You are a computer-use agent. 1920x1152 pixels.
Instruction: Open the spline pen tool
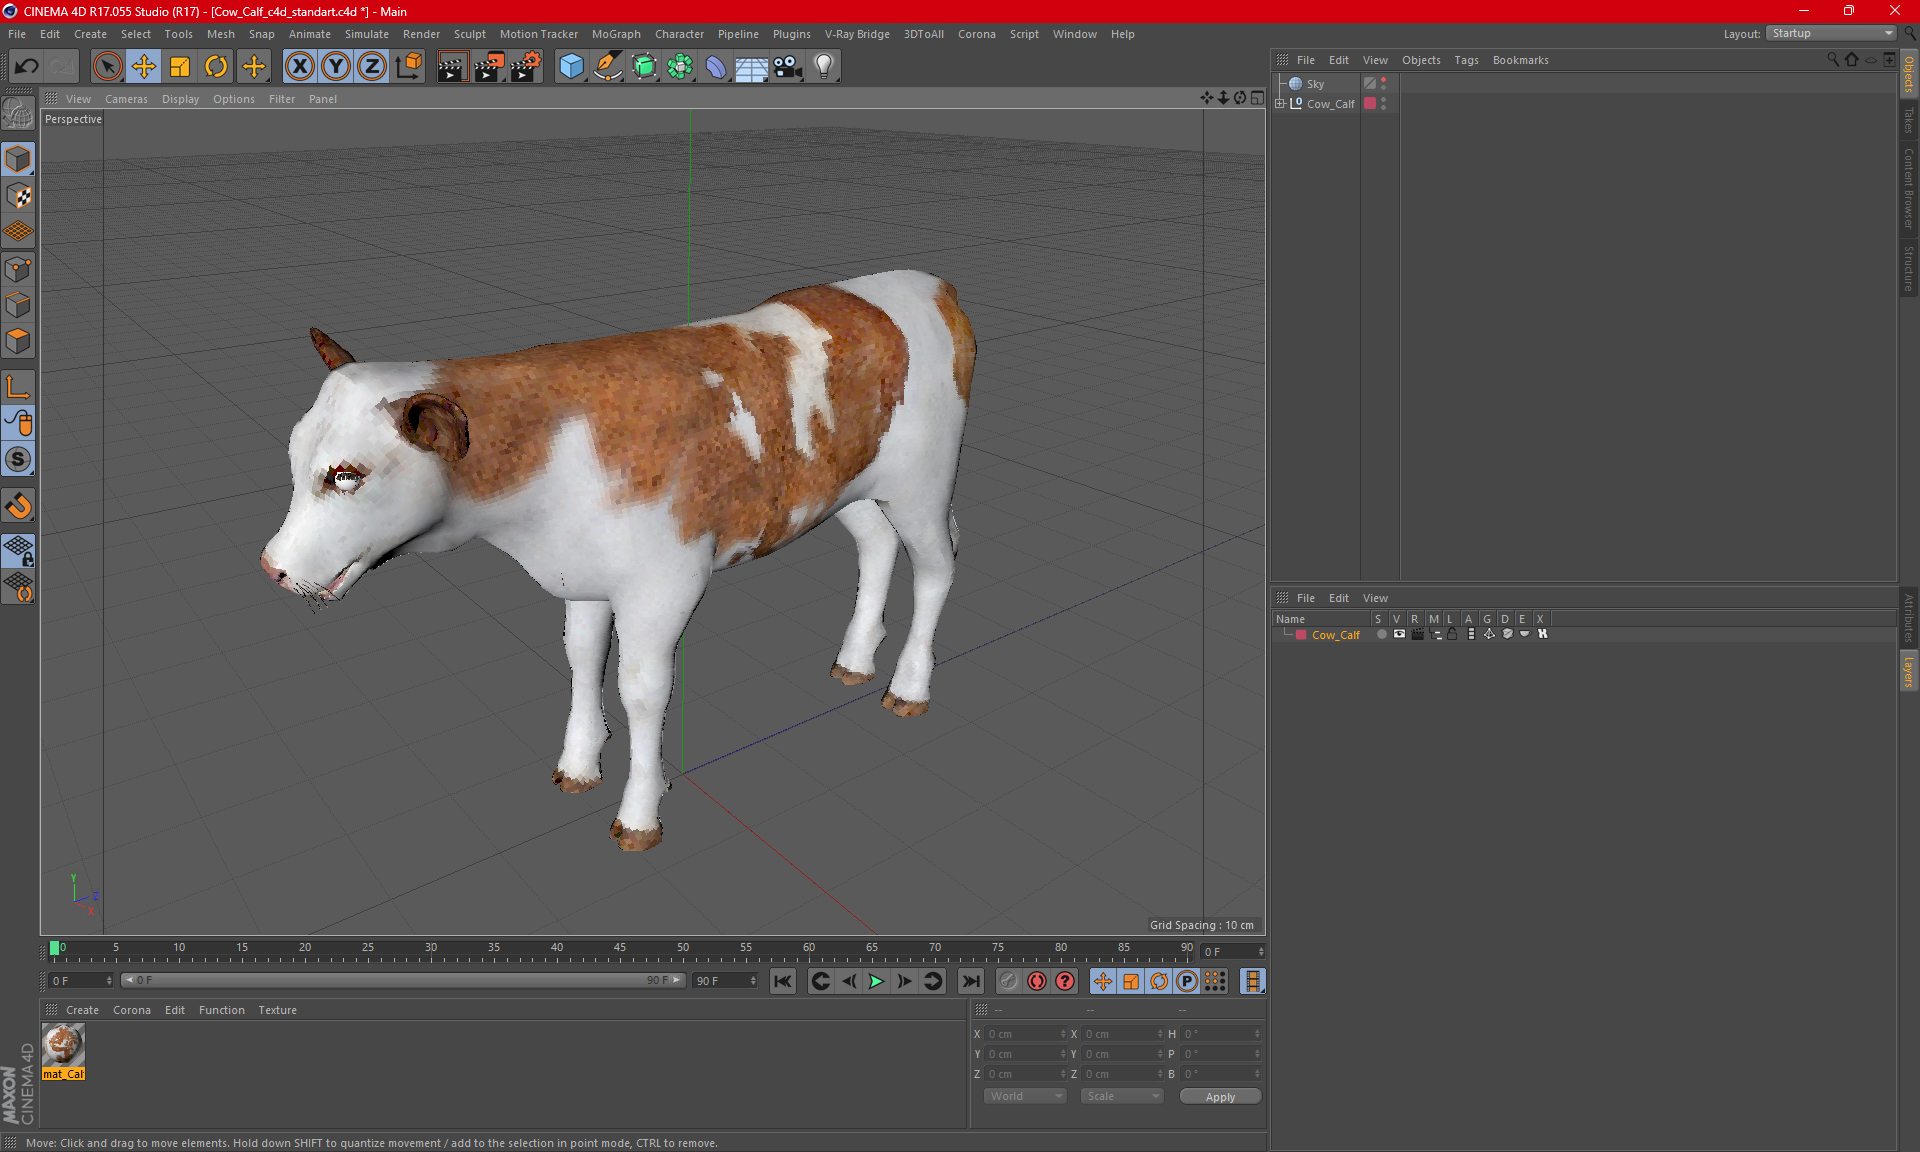click(x=607, y=67)
